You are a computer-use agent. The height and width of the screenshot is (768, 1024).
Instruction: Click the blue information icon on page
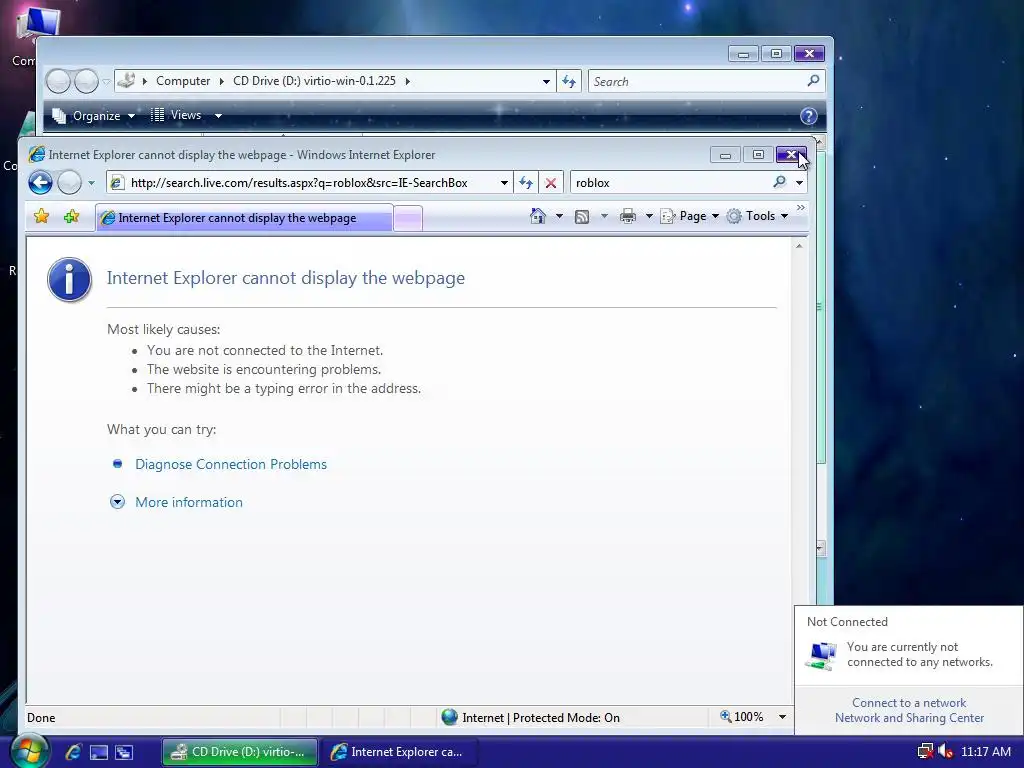pyautogui.click(x=69, y=280)
